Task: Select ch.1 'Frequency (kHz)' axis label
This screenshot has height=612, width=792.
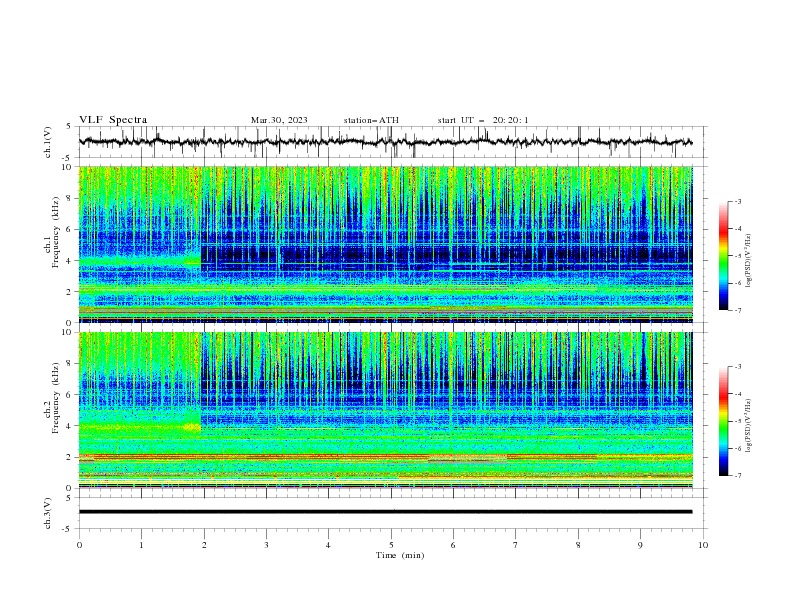Action: pyautogui.click(x=56, y=232)
